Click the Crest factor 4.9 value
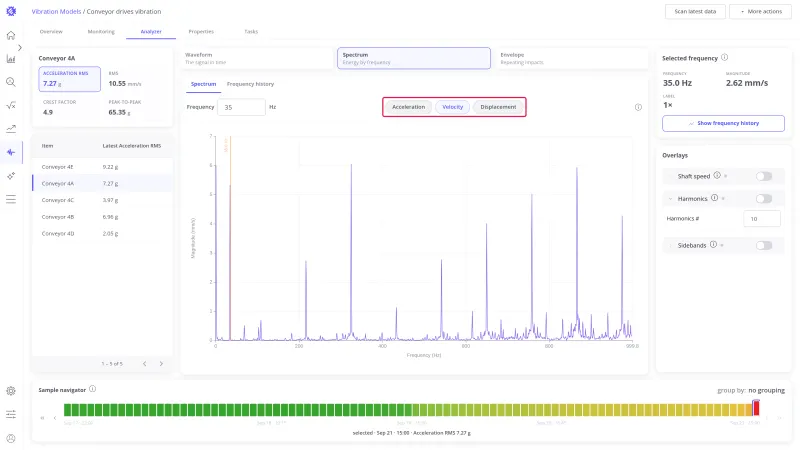This screenshot has width=800, height=450. [x=48, y=112]
